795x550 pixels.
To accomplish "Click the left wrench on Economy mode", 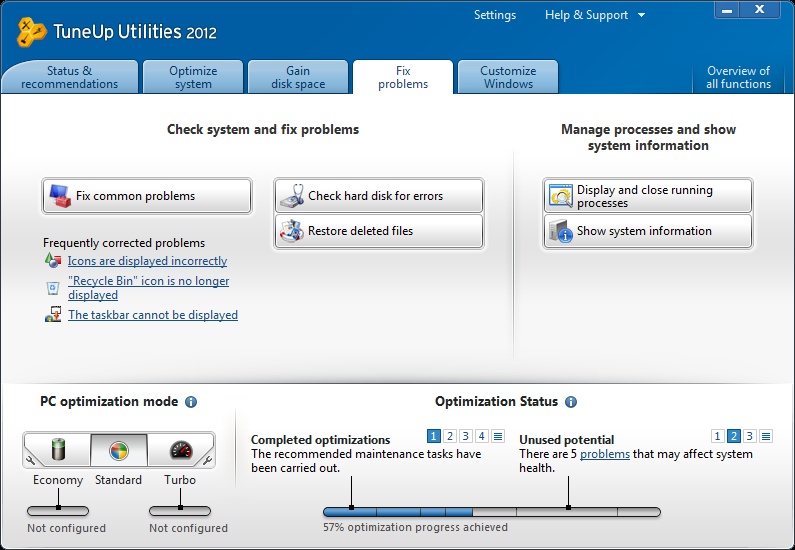I will click(30, 460).
